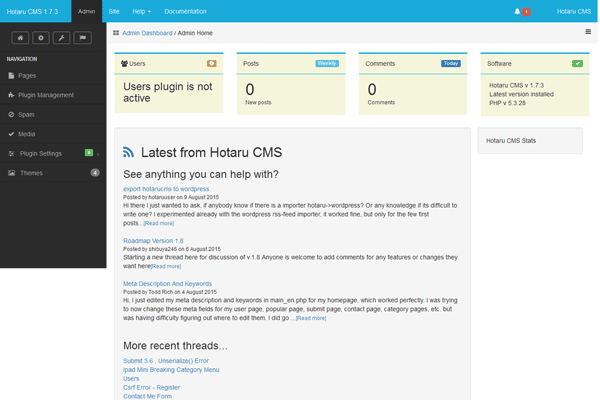The height and width of the screenshot is (400, 600).
Task: Click the orange badge in Users panel
Action: (211, 63)
